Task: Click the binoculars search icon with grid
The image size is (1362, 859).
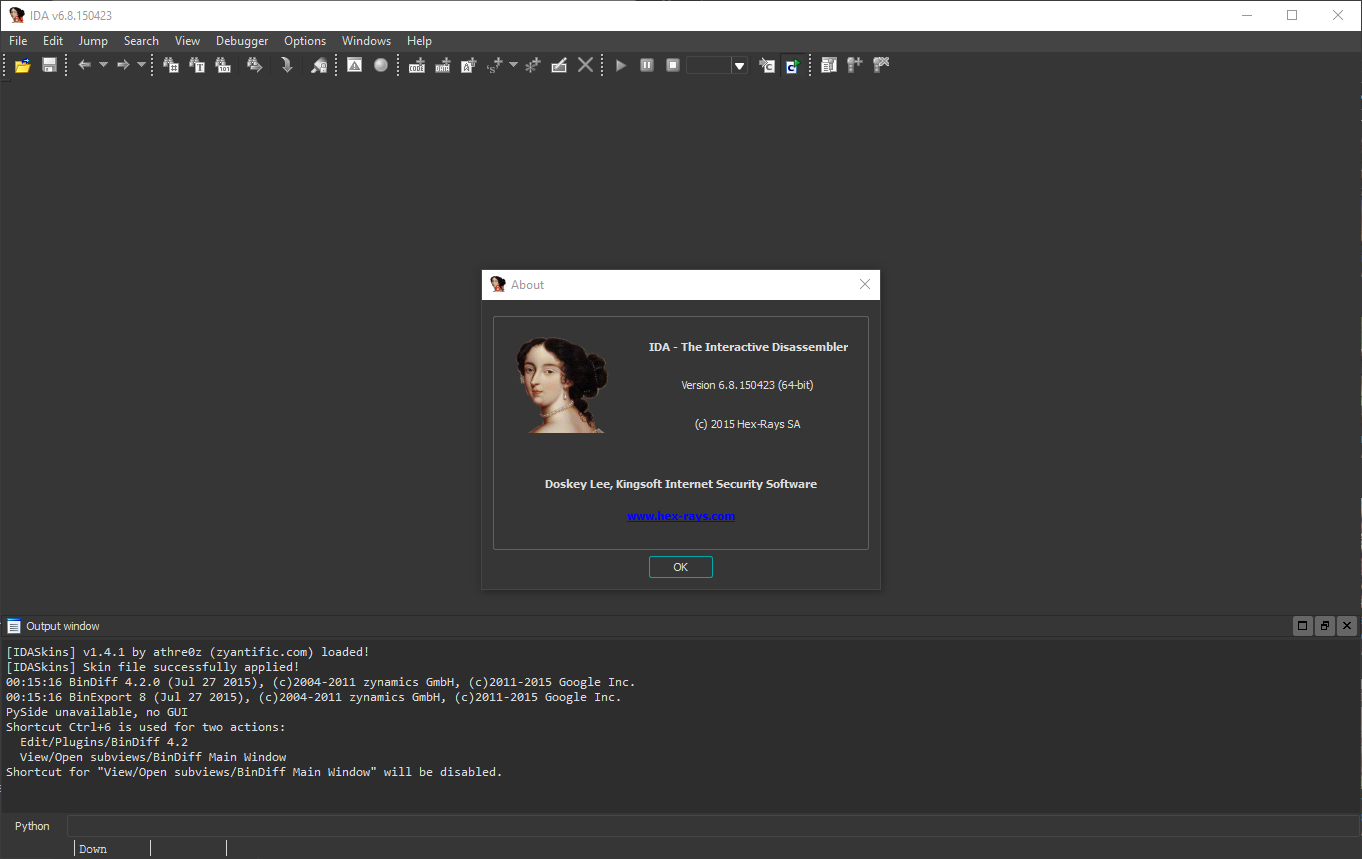Action: (171, 65)
